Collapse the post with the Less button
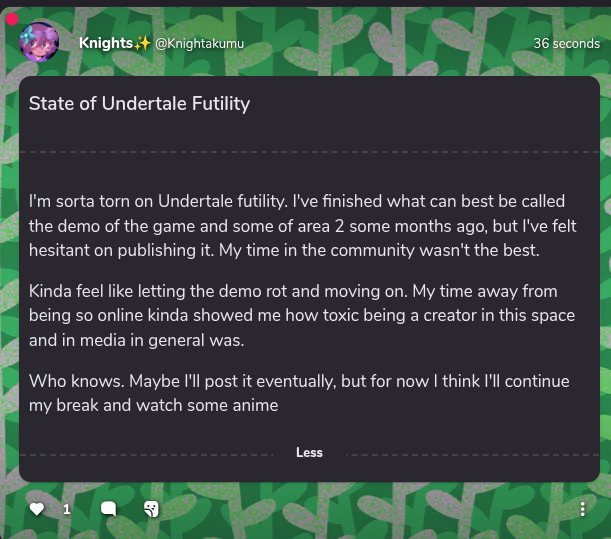Screen dimensions: 611x539 [309, 453]
